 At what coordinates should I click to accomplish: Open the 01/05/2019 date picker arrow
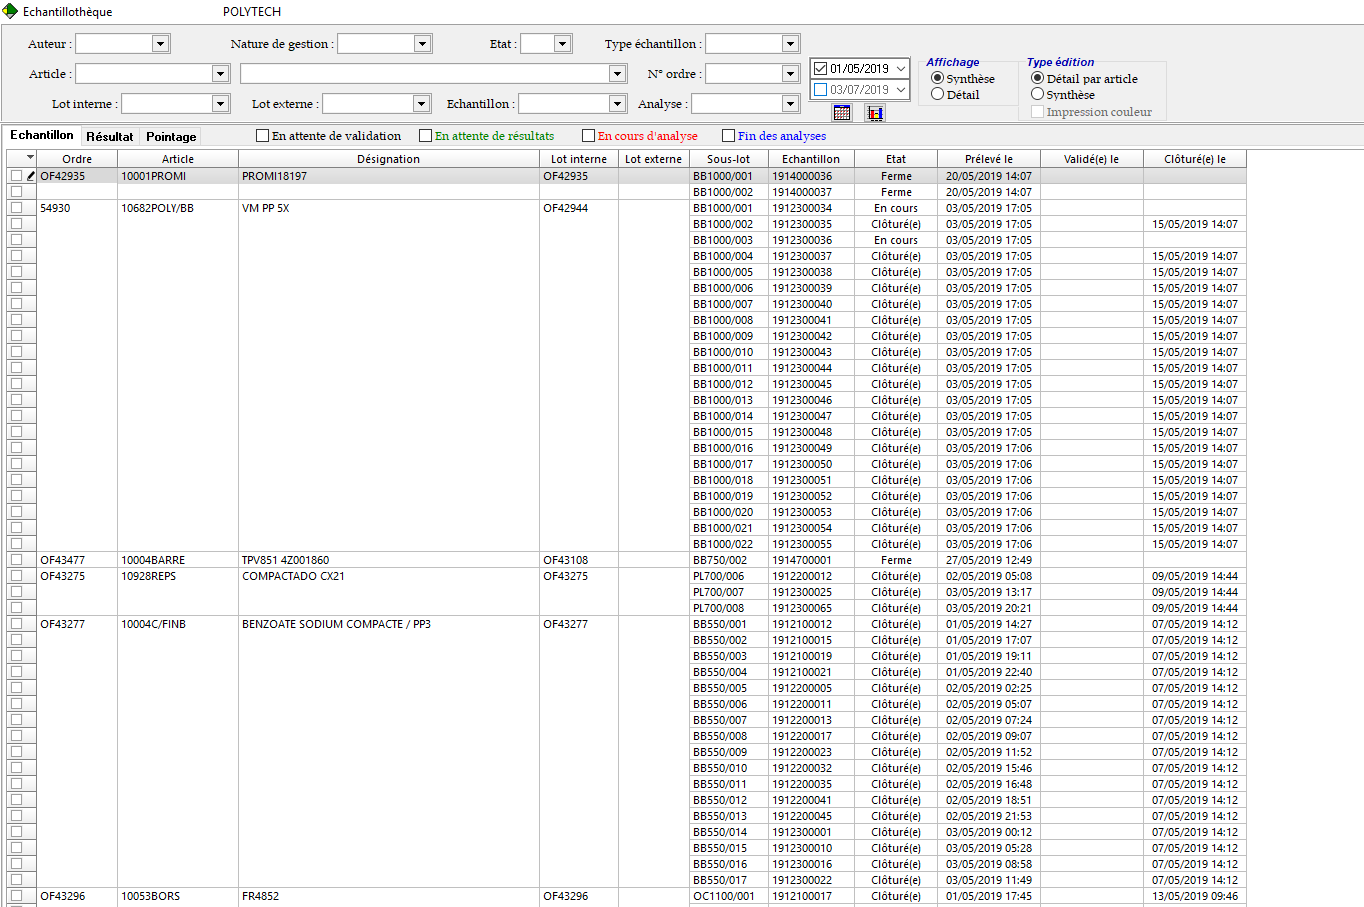coord(900,69)
